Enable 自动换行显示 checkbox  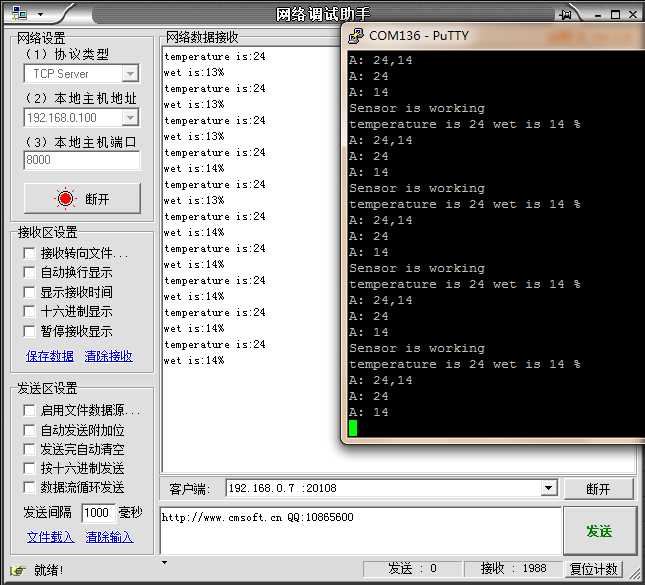(x=29, y=272)
